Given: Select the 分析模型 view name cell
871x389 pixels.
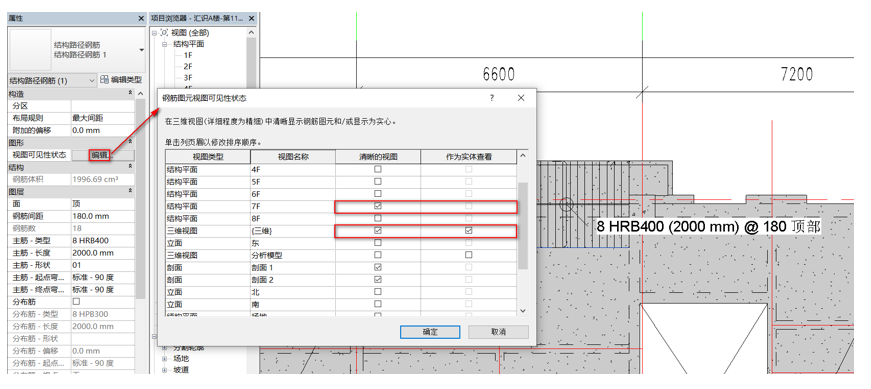Looking at the screenshot, I should pyautogui.click(x=293, y=255).
